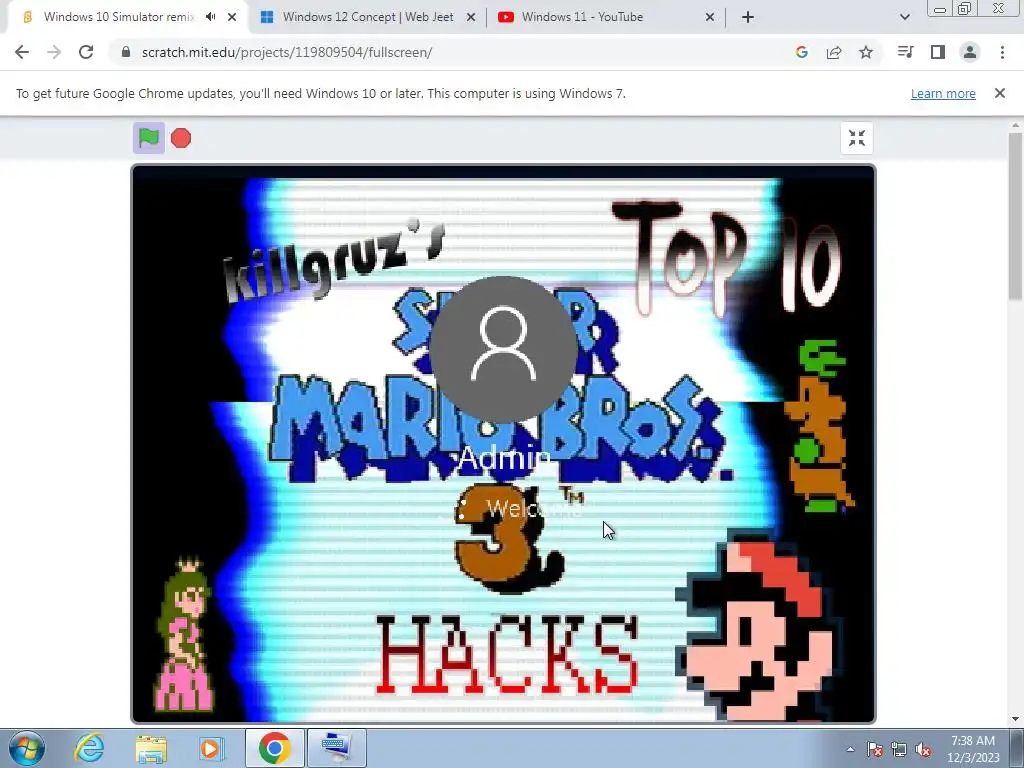Dismiss the Chrome update notification bar
Viewport: 1024px width, 768px height.
1000,93
